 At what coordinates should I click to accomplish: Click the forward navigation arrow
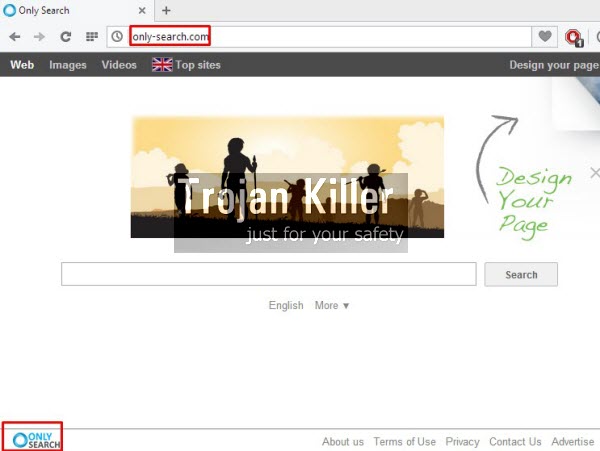click(39, 37)
